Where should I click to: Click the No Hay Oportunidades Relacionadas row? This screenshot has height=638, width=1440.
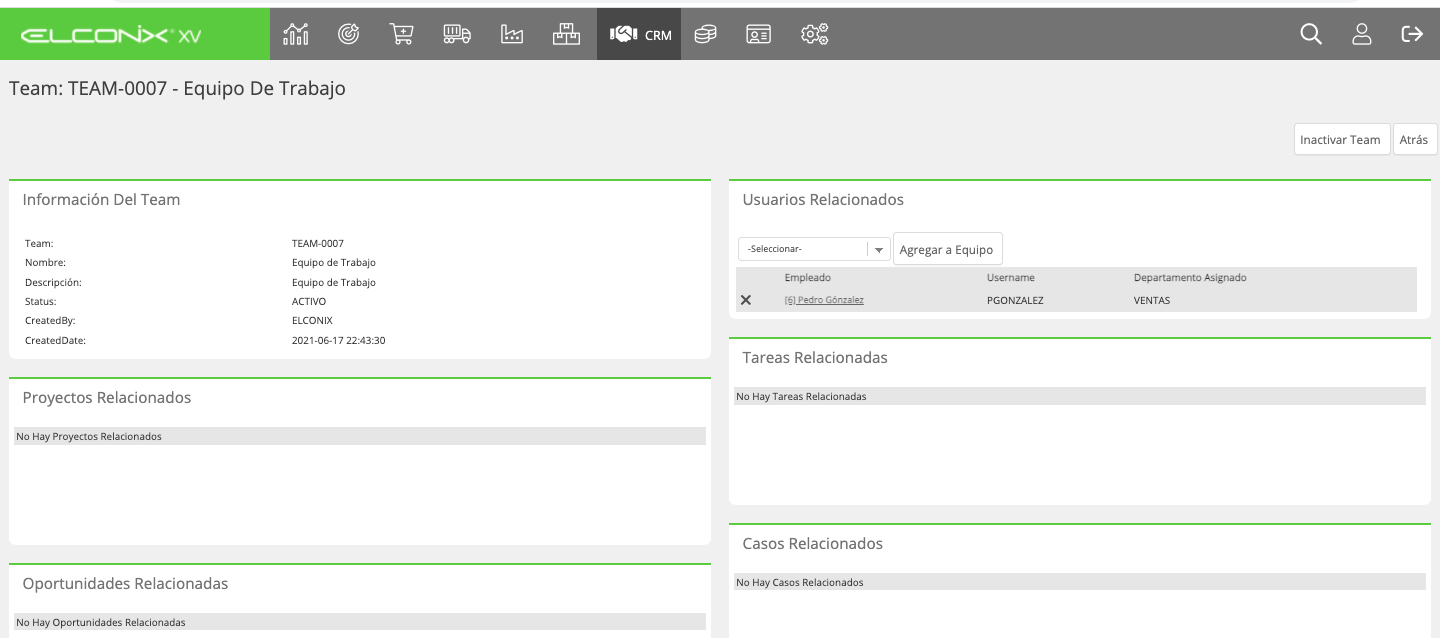tap(360, 622)
